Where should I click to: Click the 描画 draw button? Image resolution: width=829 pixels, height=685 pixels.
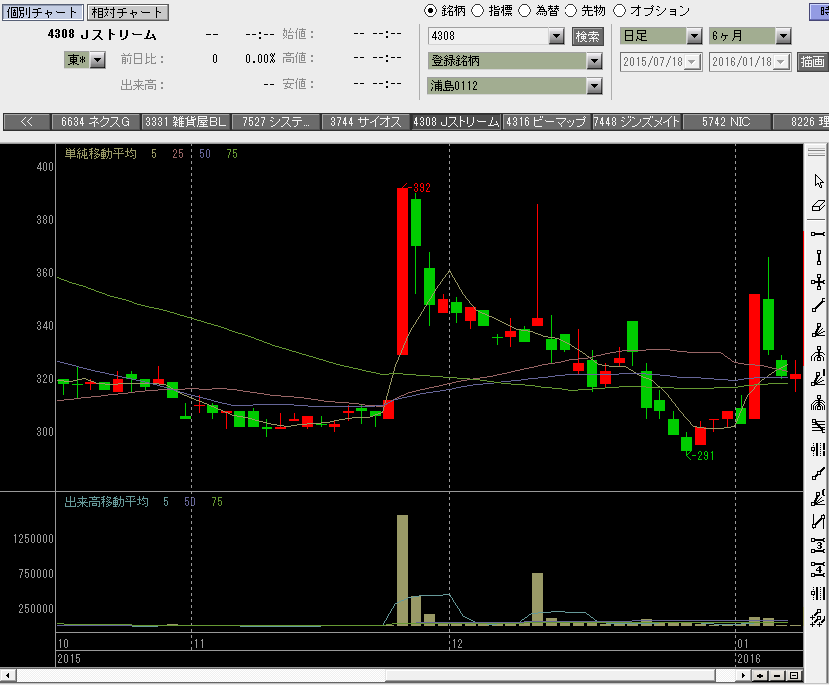pos(813,62)
